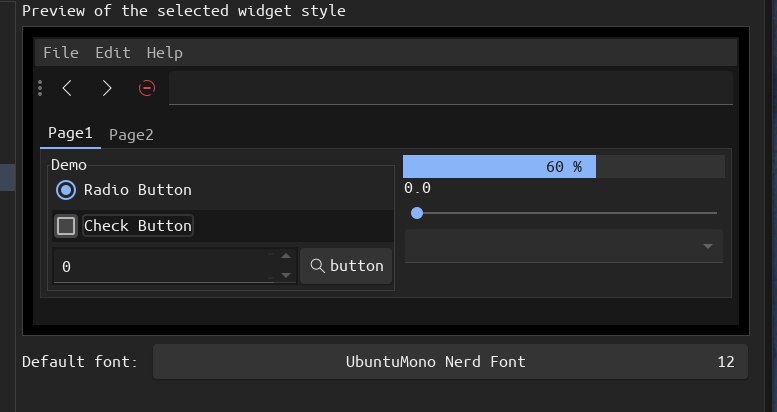Click the red stop circle icon
The height and width of the screenshot is (412, 777).
point(147,88)
